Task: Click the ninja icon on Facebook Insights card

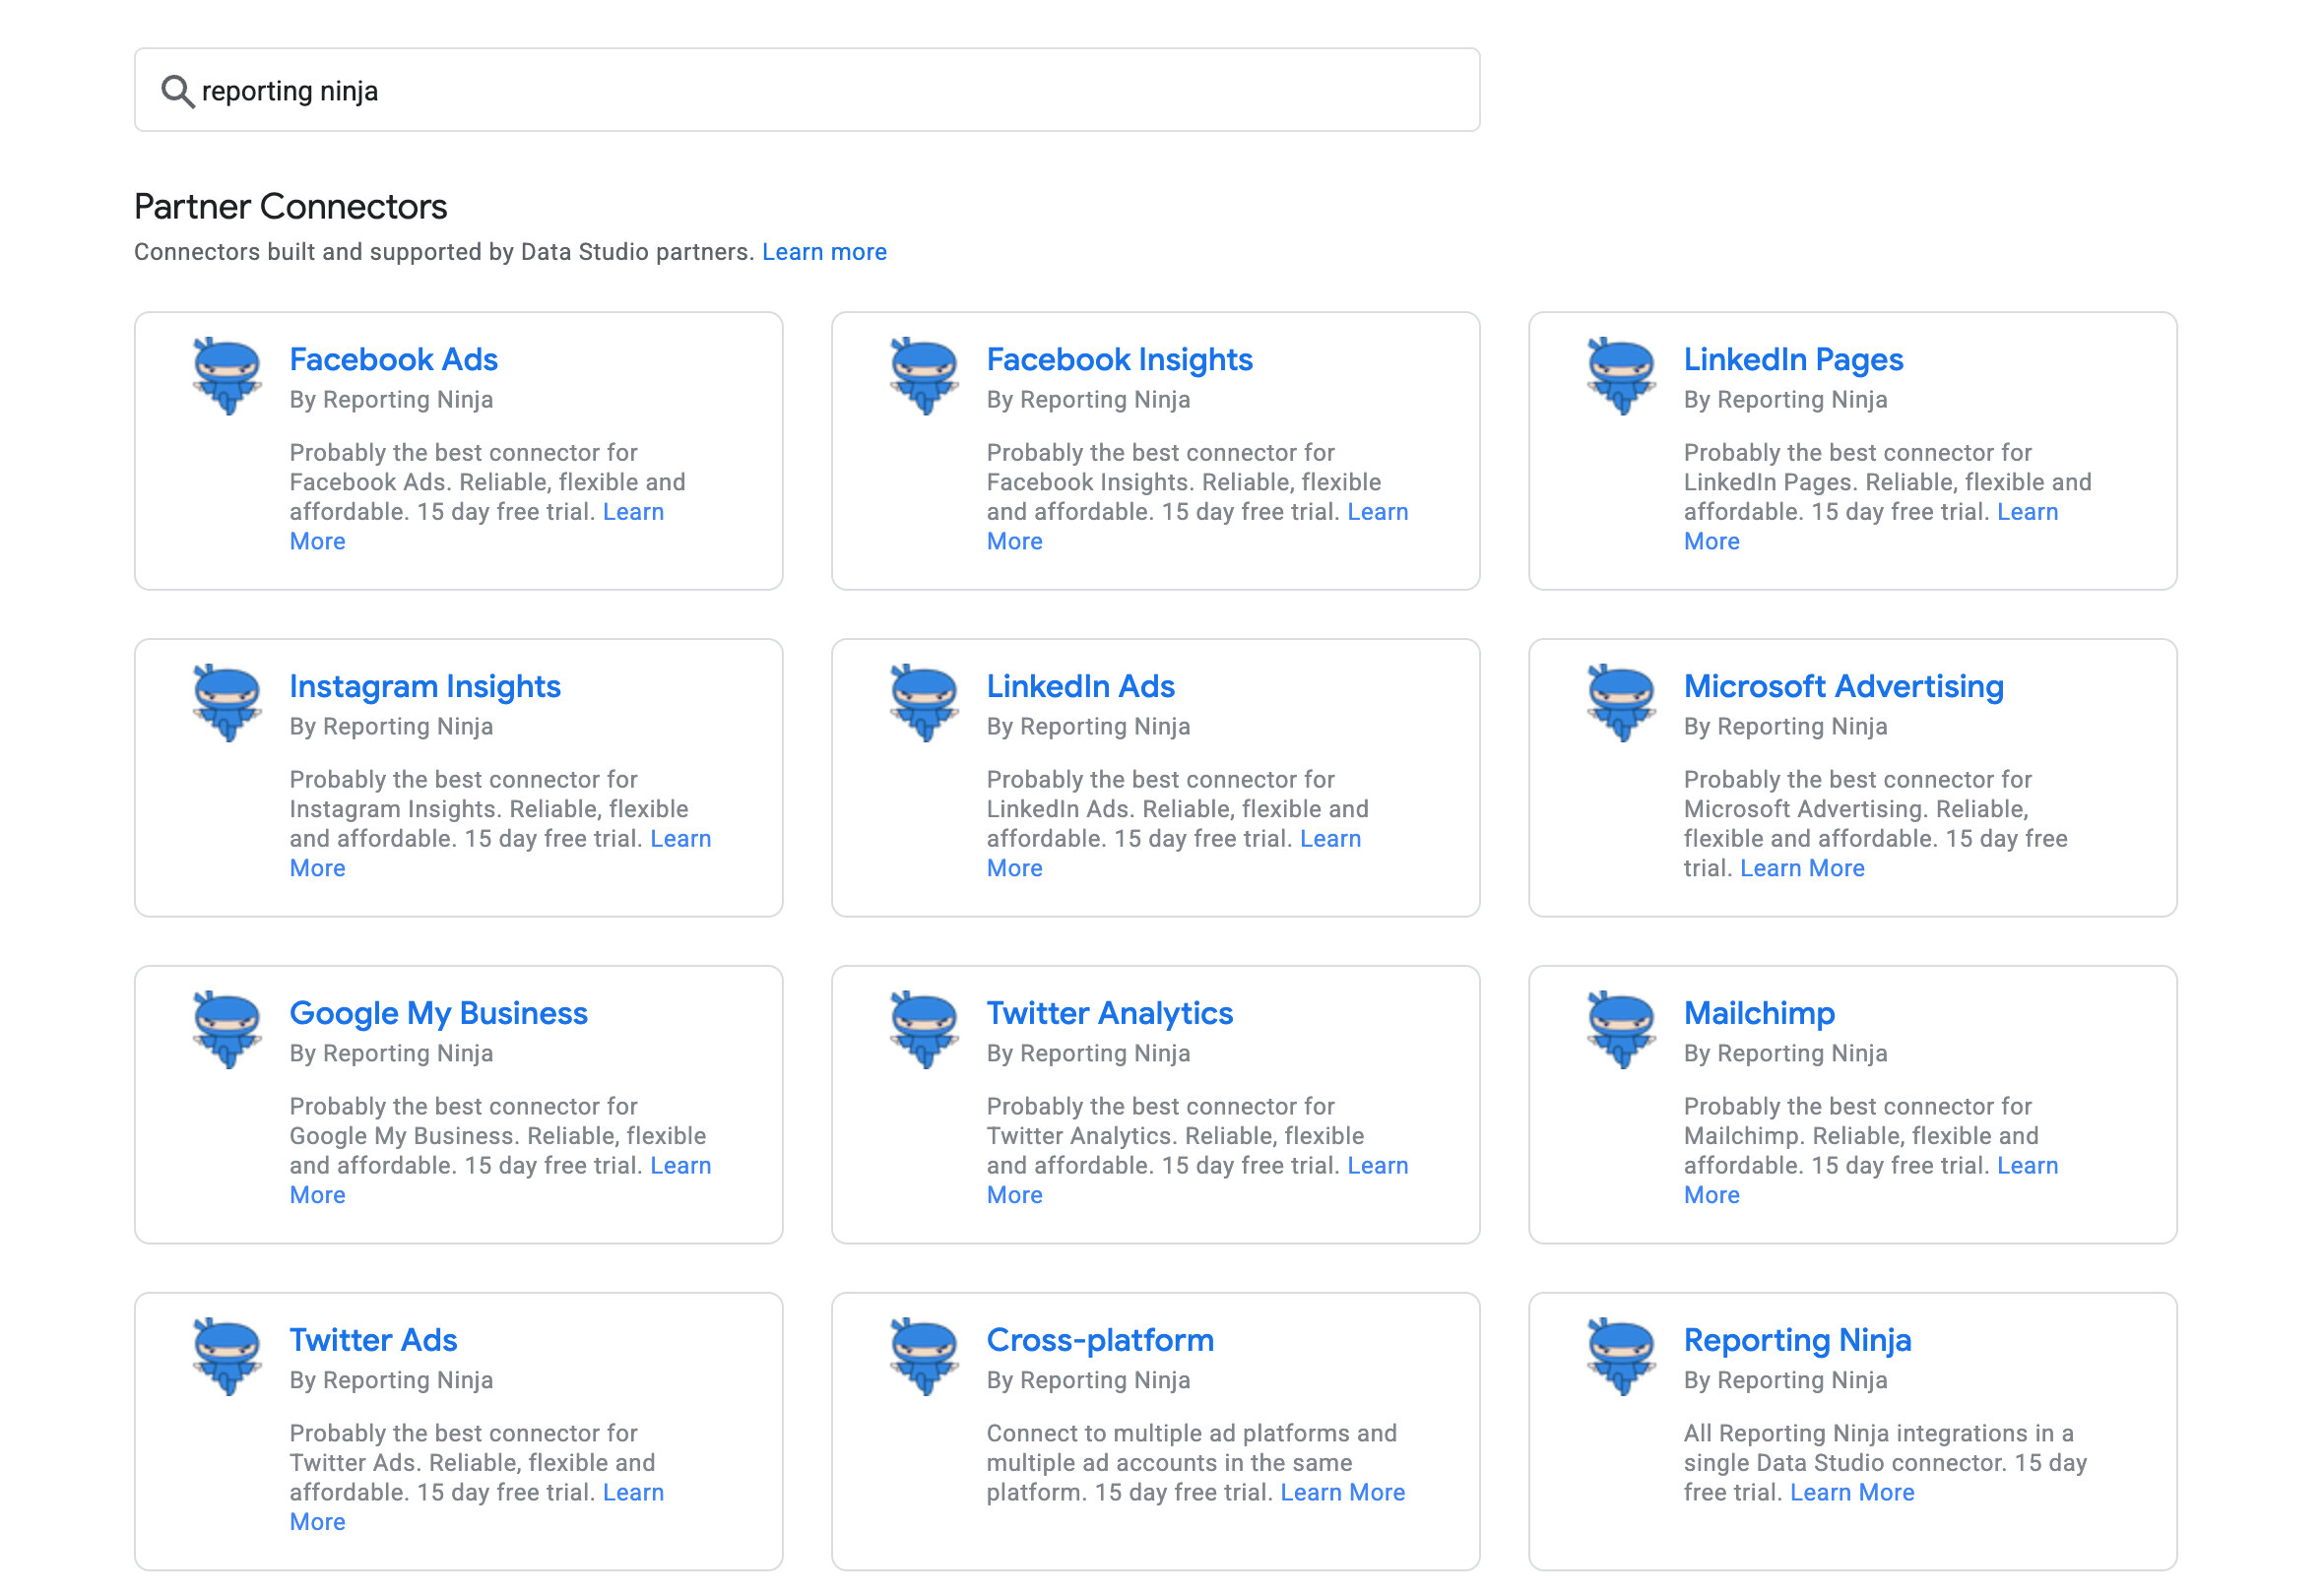Action: (924, 376)
